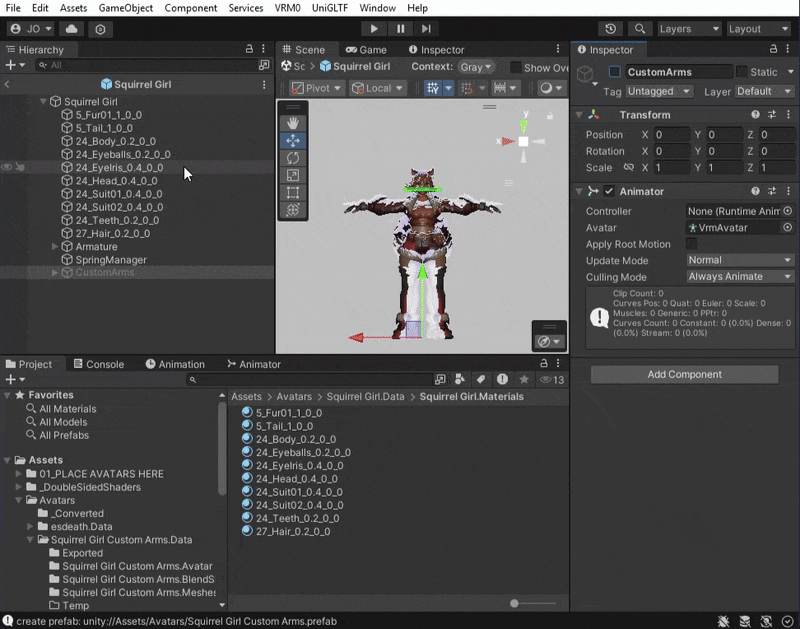The height and width of the screenshot is (629, 800).
Task: Open the Layer Default dropdown
Action: click(x=764, y=91)
